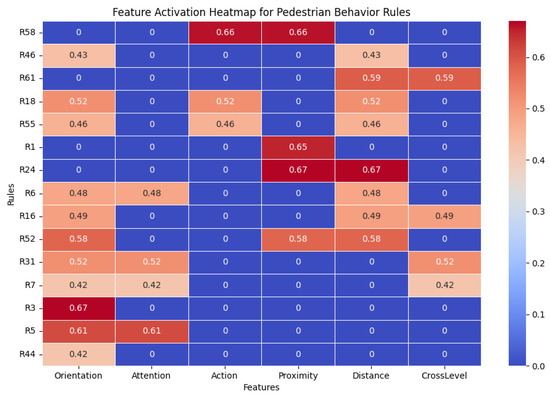Click the Rules y-axis title
The image size is (550, 397).
click(x=11, y=194)
